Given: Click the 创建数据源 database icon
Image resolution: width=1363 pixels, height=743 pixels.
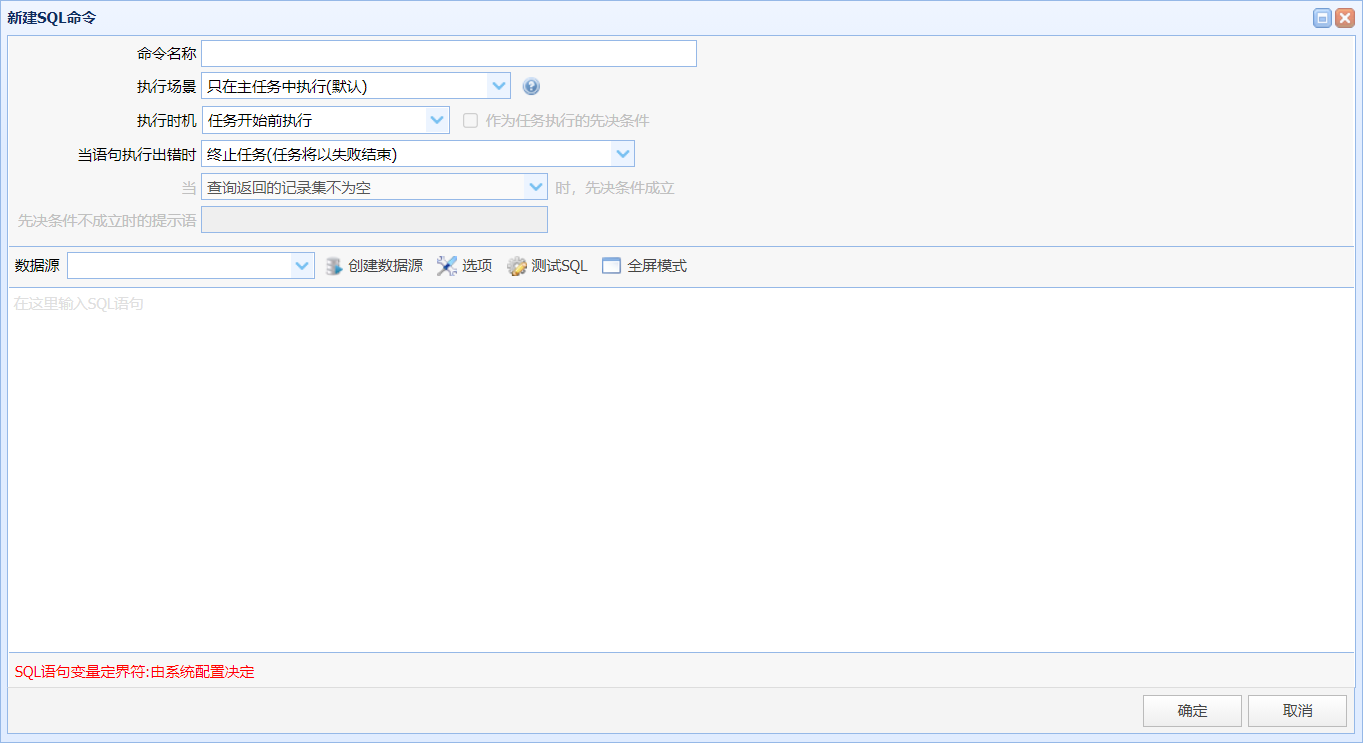Looking at the screenshot, I should (334, 266).
